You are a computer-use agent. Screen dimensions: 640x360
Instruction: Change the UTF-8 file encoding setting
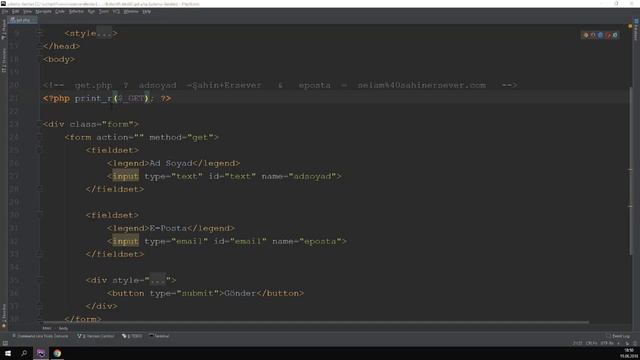click(x=607, y=343)
